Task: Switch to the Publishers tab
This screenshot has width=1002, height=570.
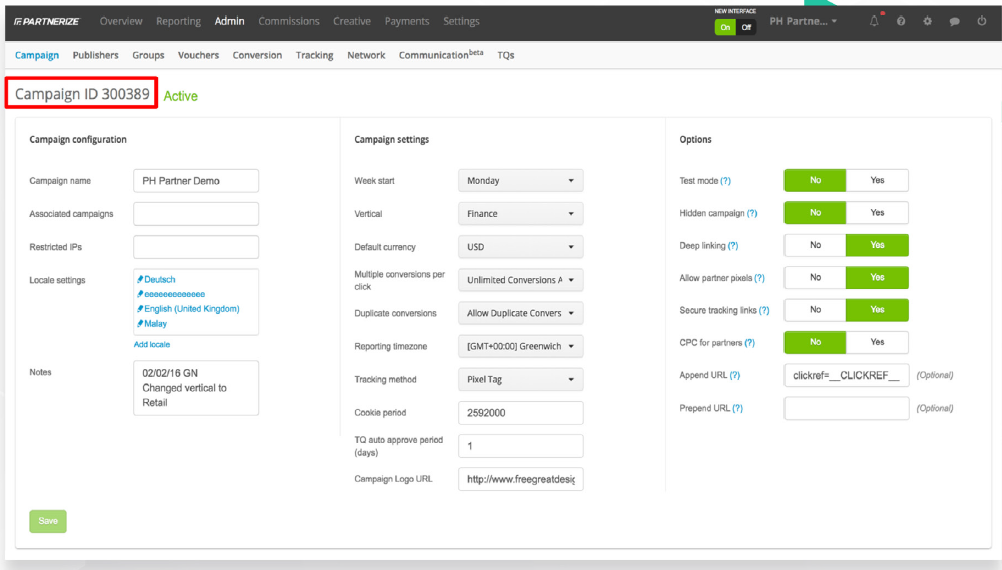Action: coord(95,55)
